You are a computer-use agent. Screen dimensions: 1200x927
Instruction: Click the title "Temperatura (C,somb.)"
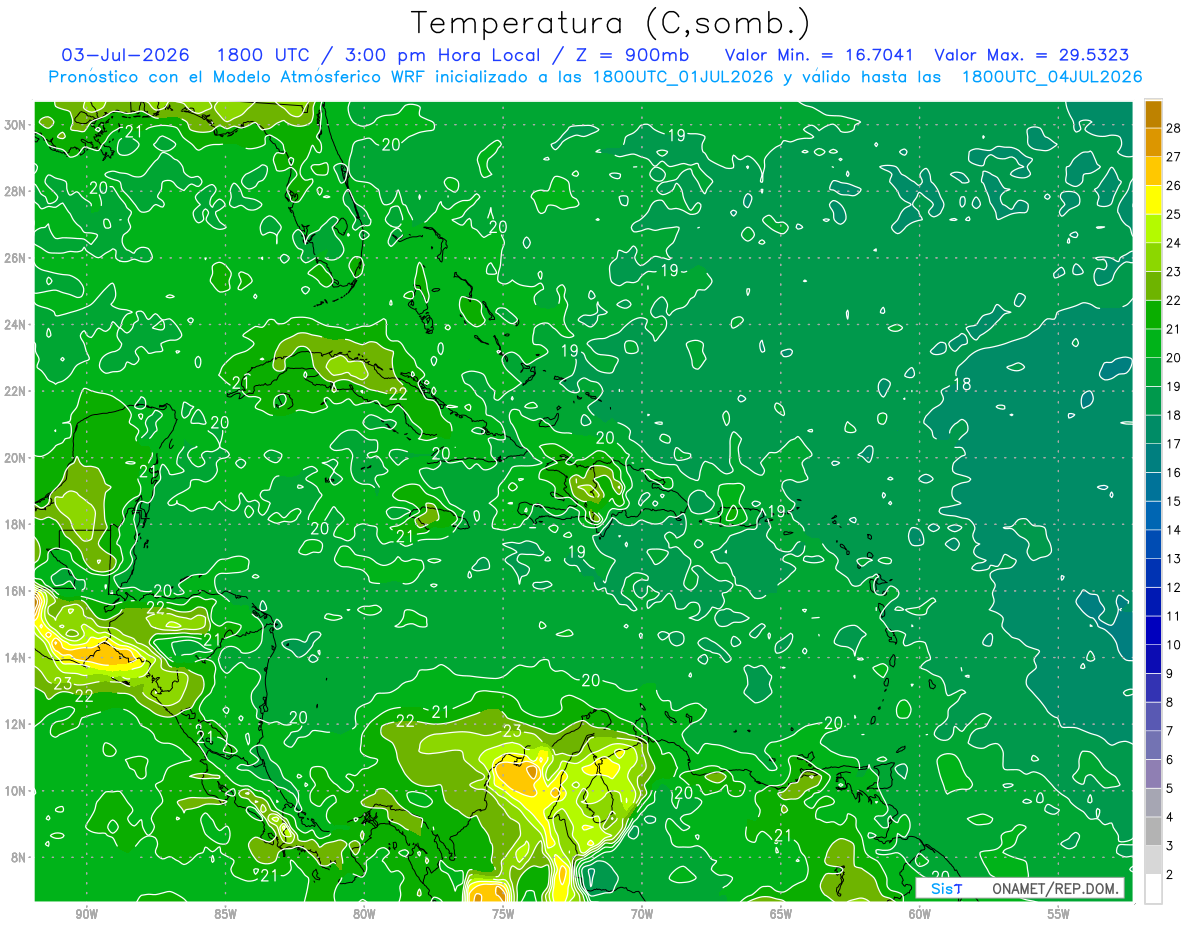(610, 23)
